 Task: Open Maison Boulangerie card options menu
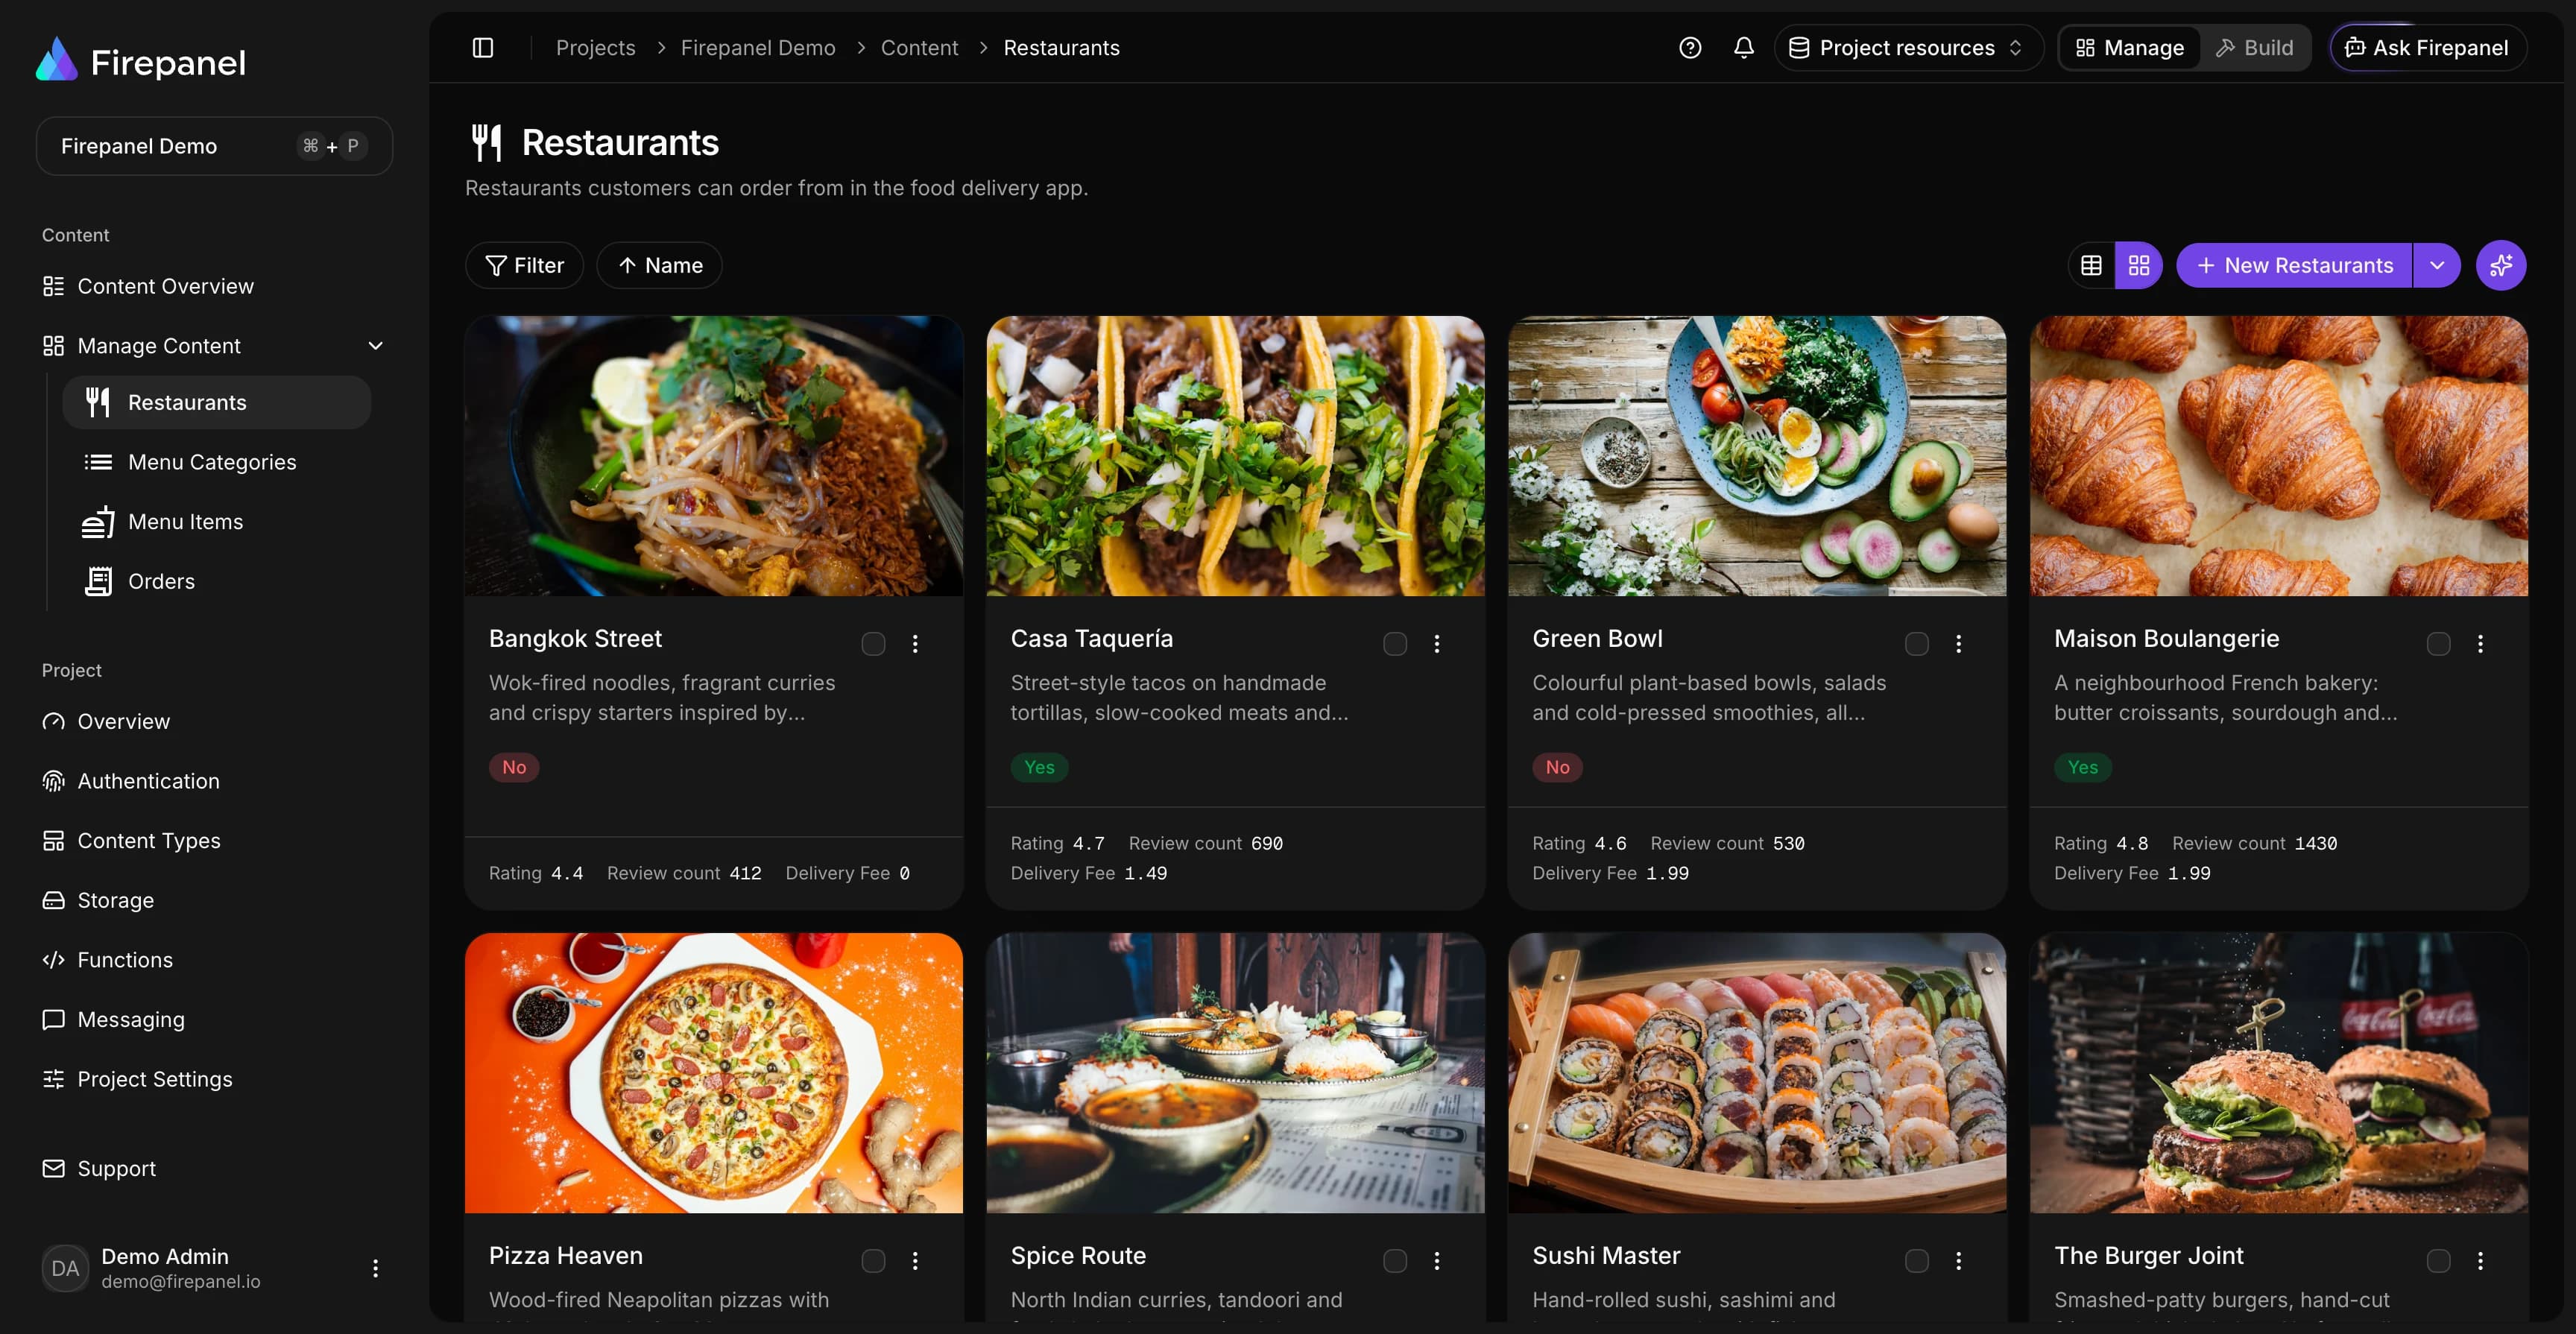coord(2480,644)
